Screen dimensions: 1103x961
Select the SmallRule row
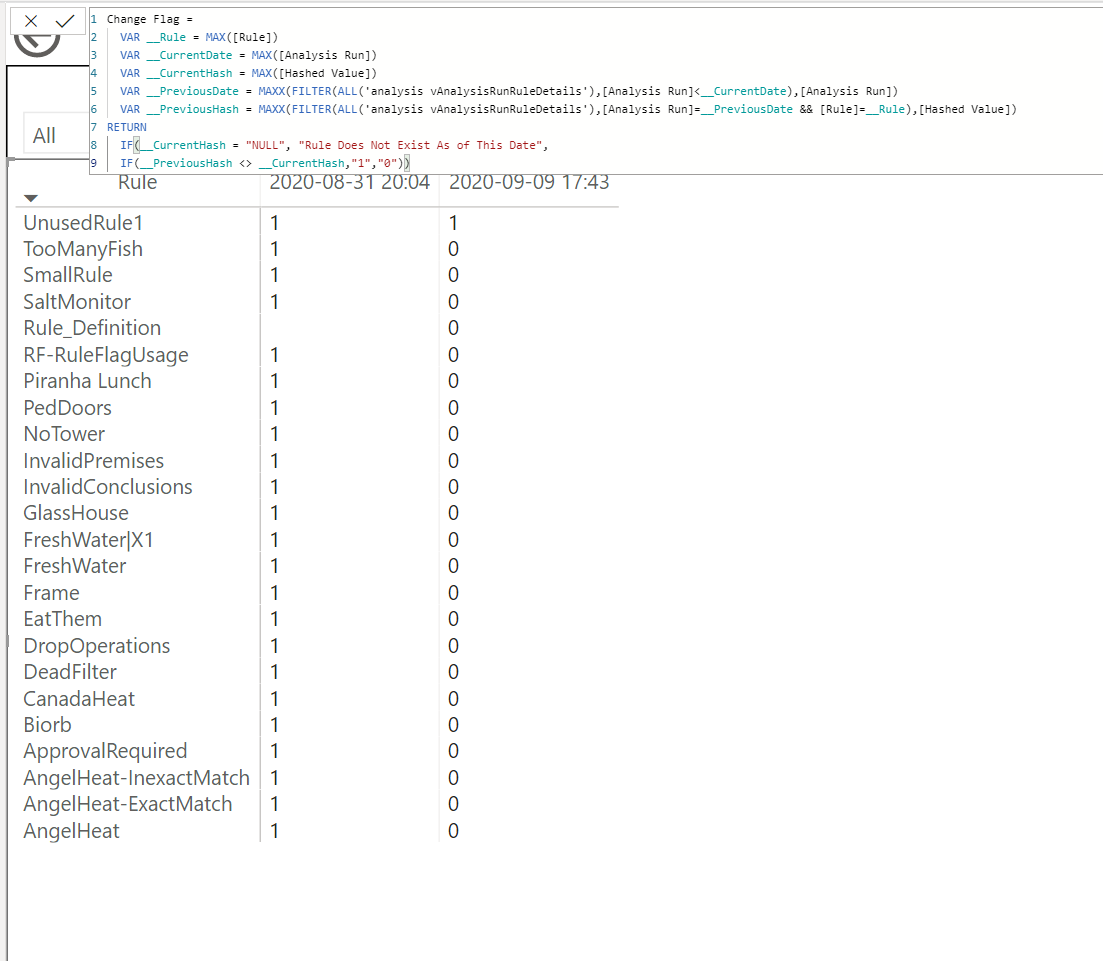point(317,275)
